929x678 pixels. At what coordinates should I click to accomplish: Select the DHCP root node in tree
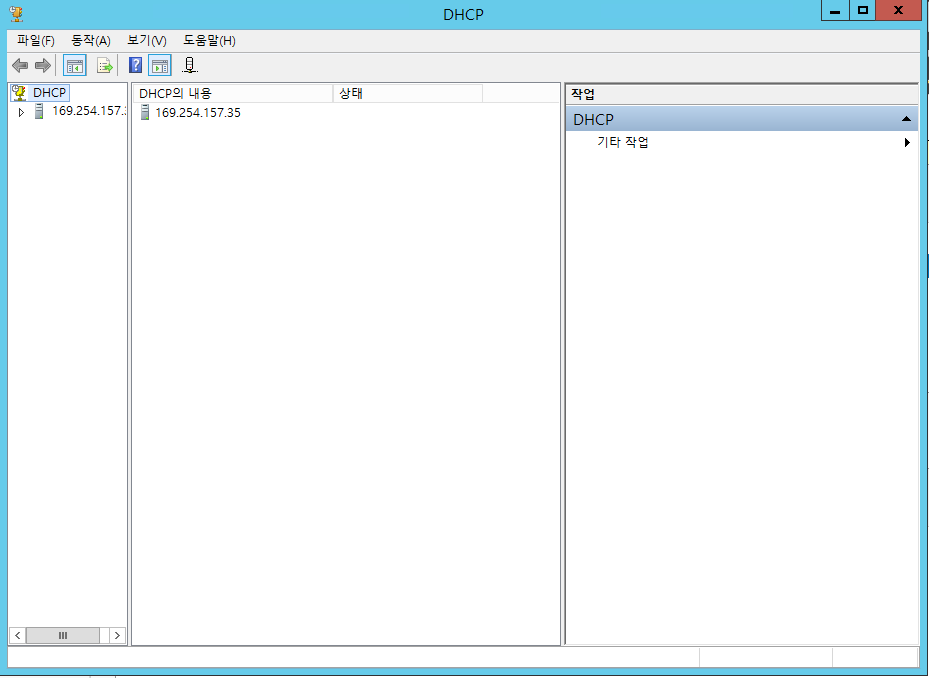(x=48, y=93)
